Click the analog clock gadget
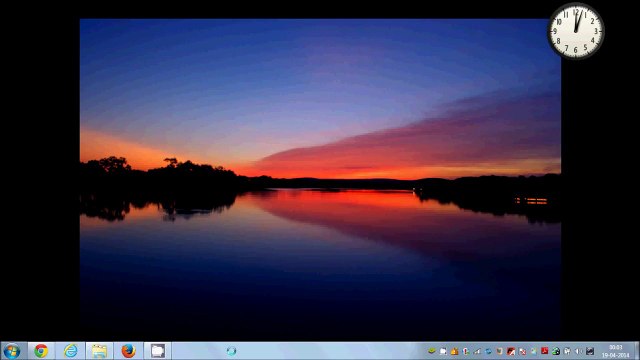Image resolution: width=640 pixels, height=360 pixels. 576,31
